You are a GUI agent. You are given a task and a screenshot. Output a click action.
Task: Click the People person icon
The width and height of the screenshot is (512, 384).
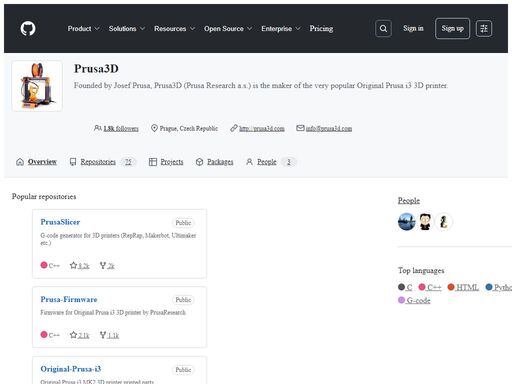(x=249, y=162)
